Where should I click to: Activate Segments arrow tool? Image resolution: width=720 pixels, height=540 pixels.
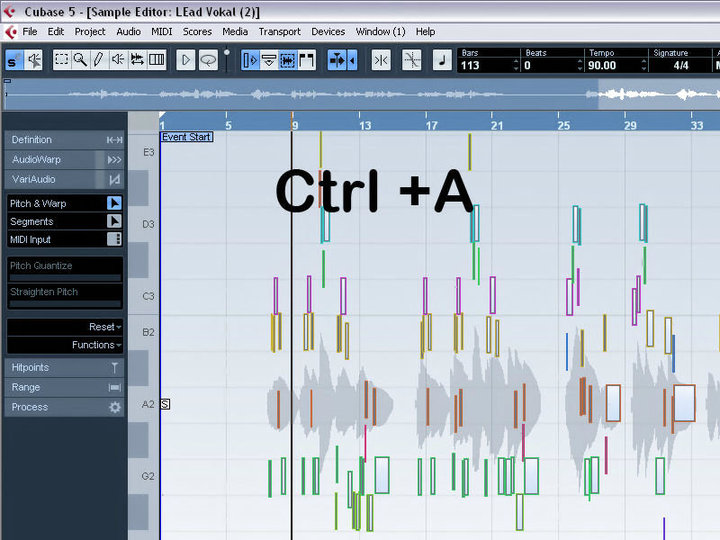pyautogui.click(x=114, y=221)
